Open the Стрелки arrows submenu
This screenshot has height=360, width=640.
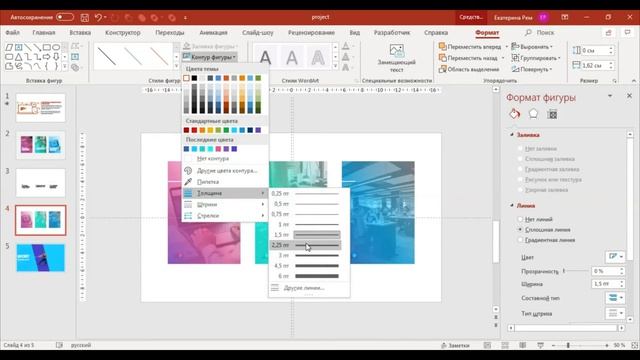(x=225, y=216)
